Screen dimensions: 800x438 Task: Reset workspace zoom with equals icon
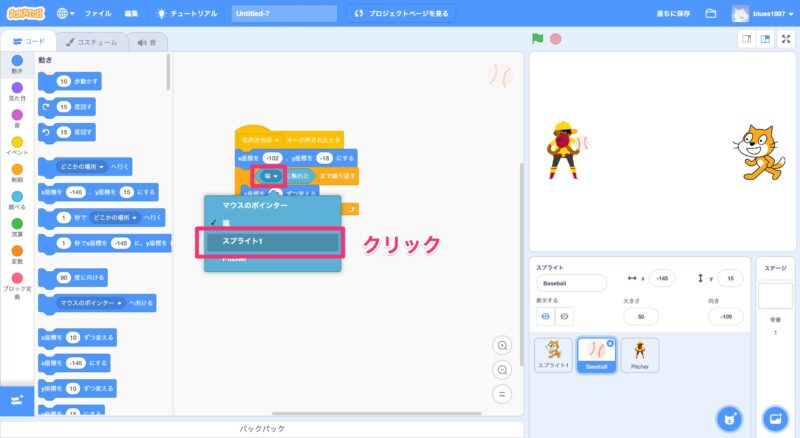click(503, 393)
